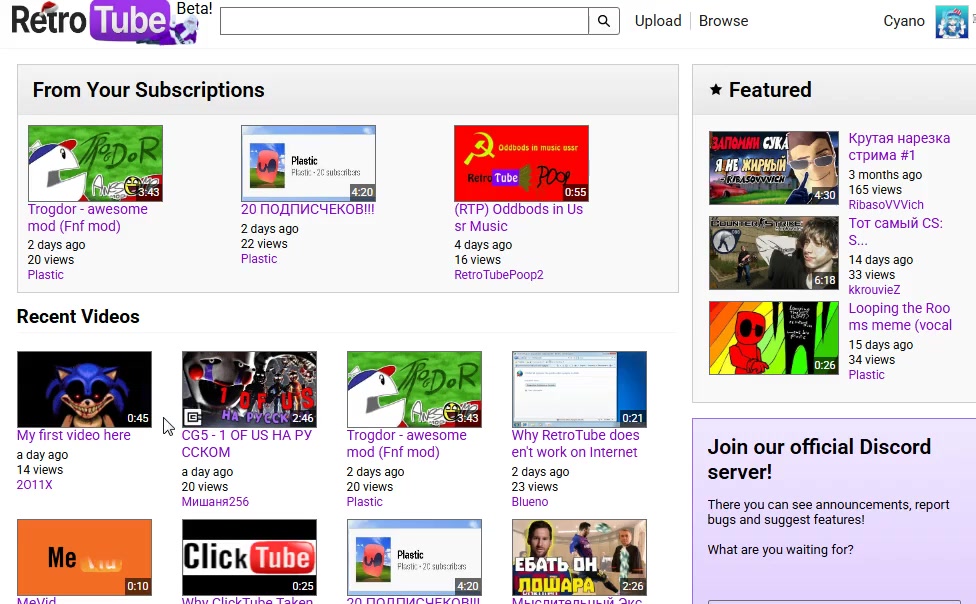Click the Cyano username link
This screenshot has width=976, height=604.
[904, 21]
